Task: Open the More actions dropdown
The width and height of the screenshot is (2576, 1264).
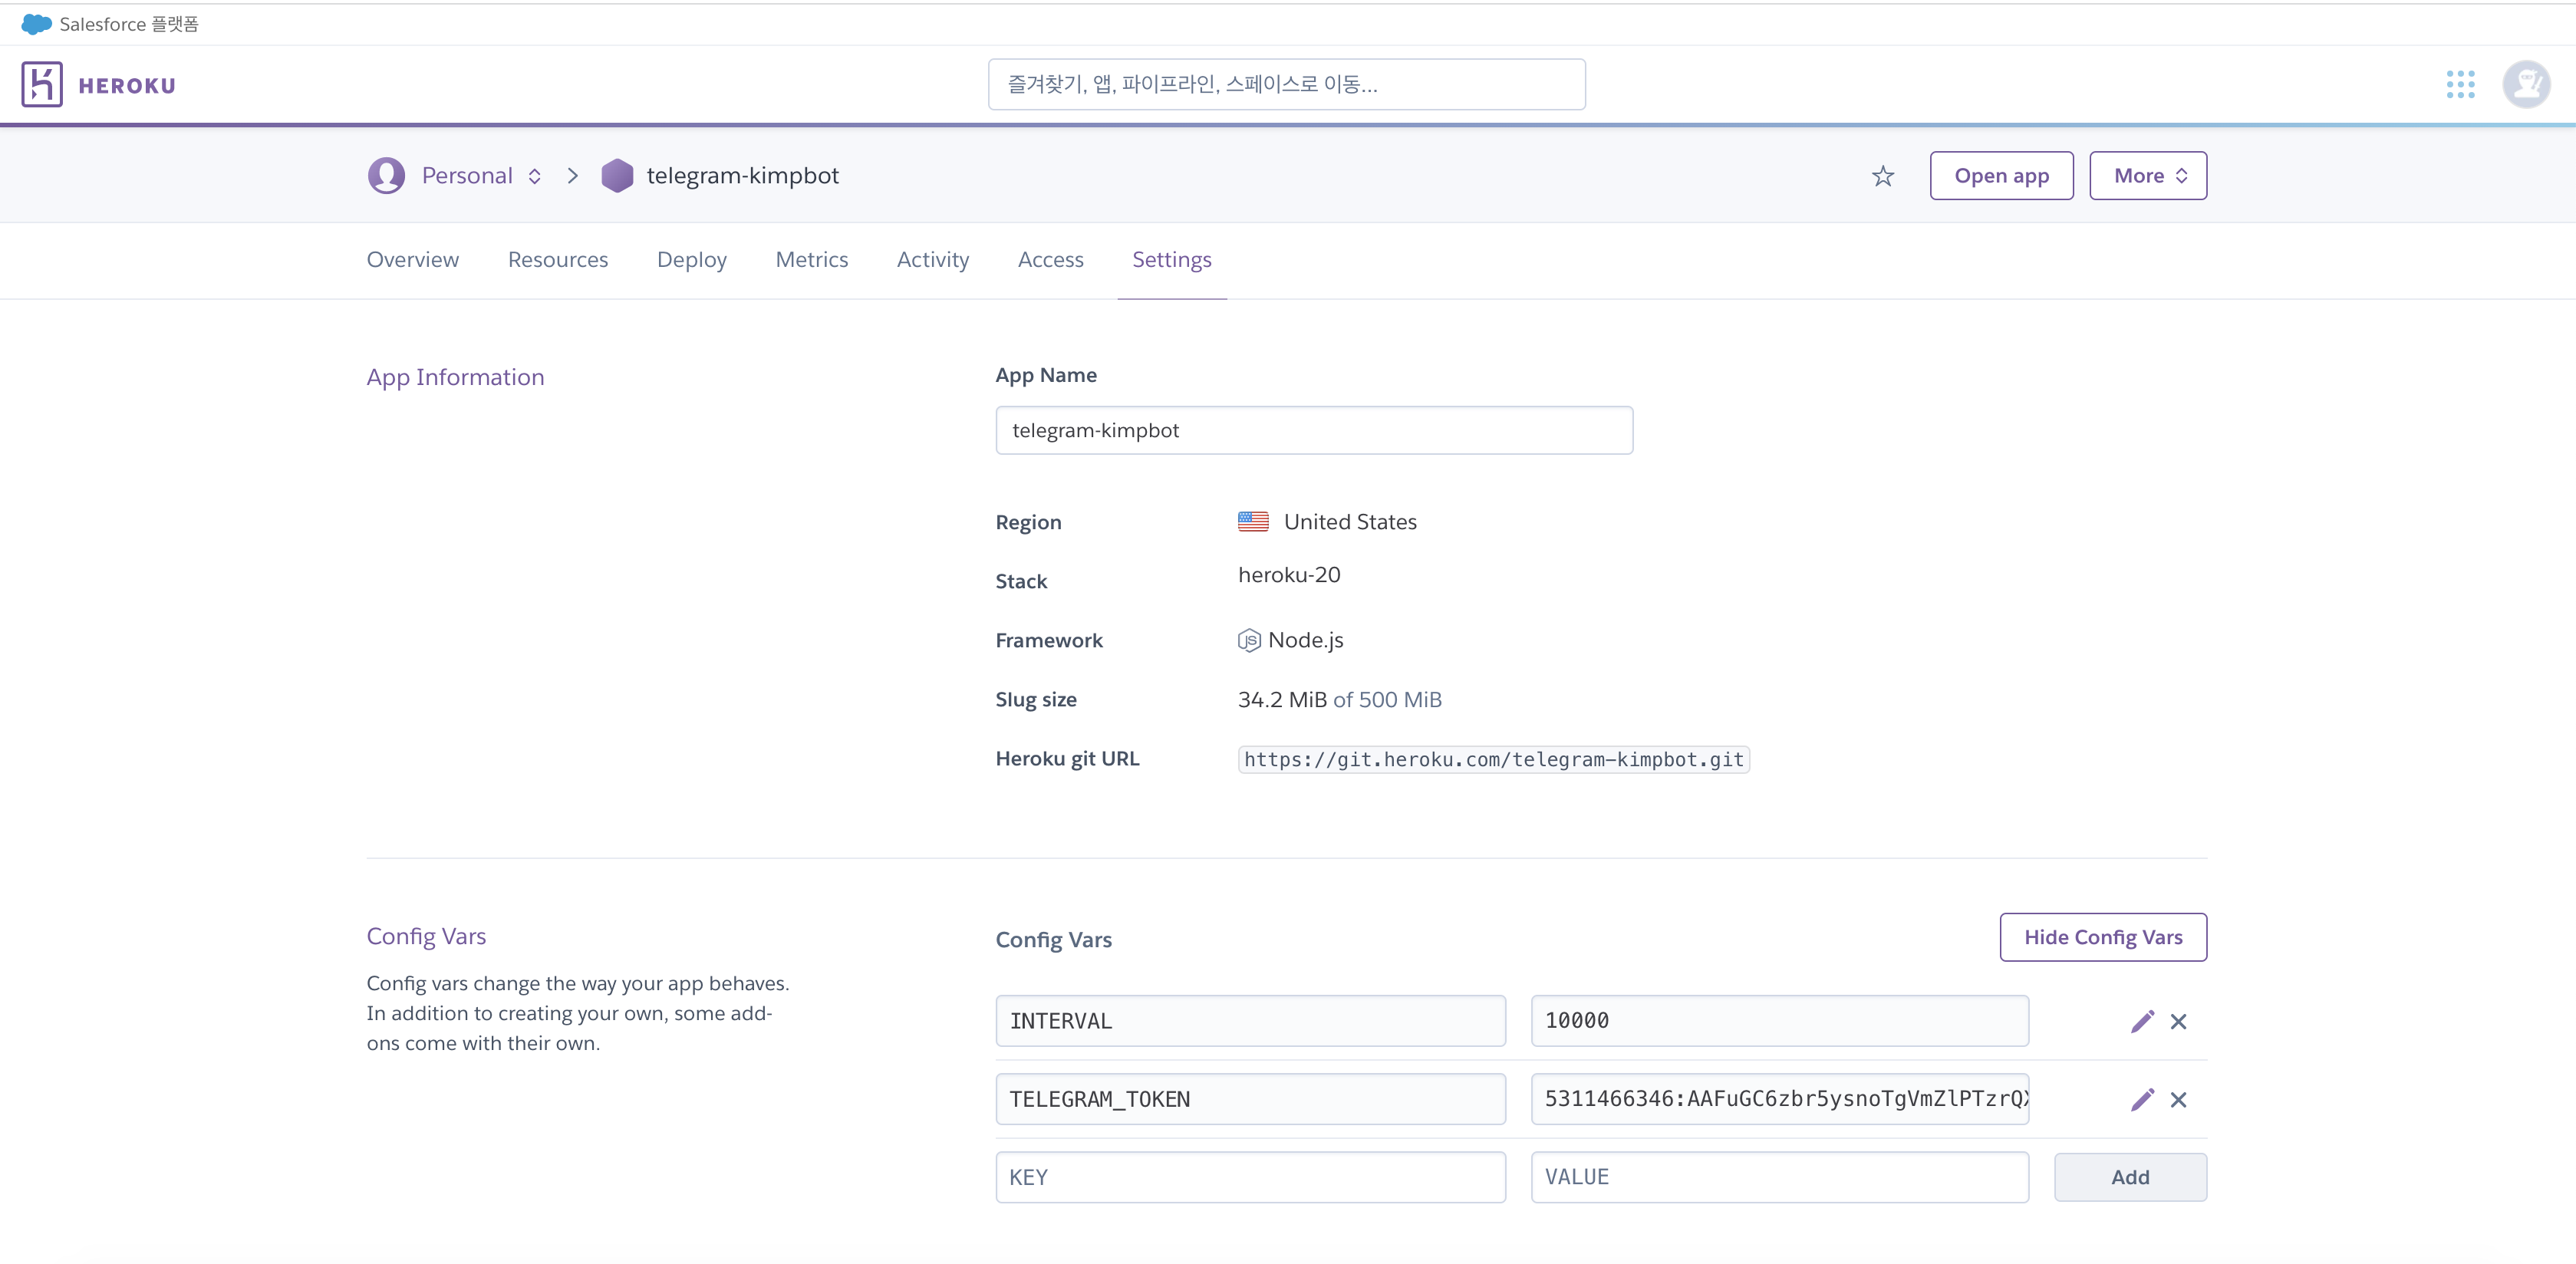Action: [x=2147, y=176]
